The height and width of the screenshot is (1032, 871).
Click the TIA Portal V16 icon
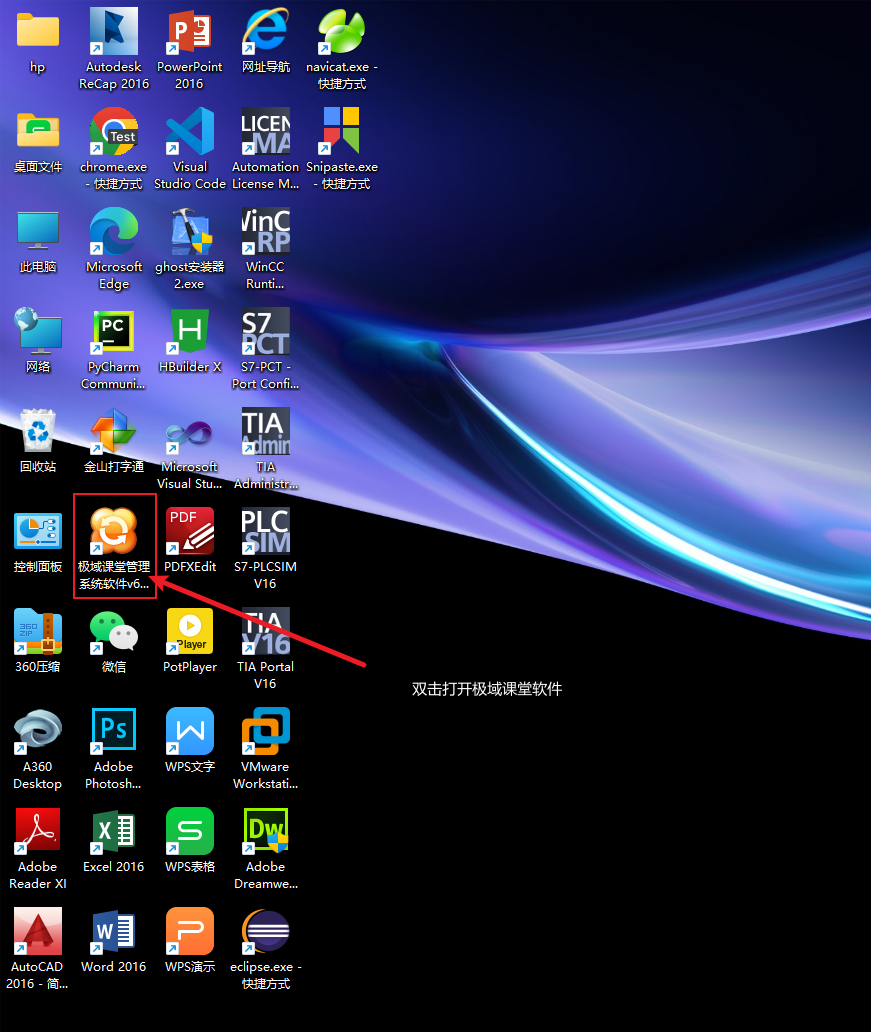[265, 632]
